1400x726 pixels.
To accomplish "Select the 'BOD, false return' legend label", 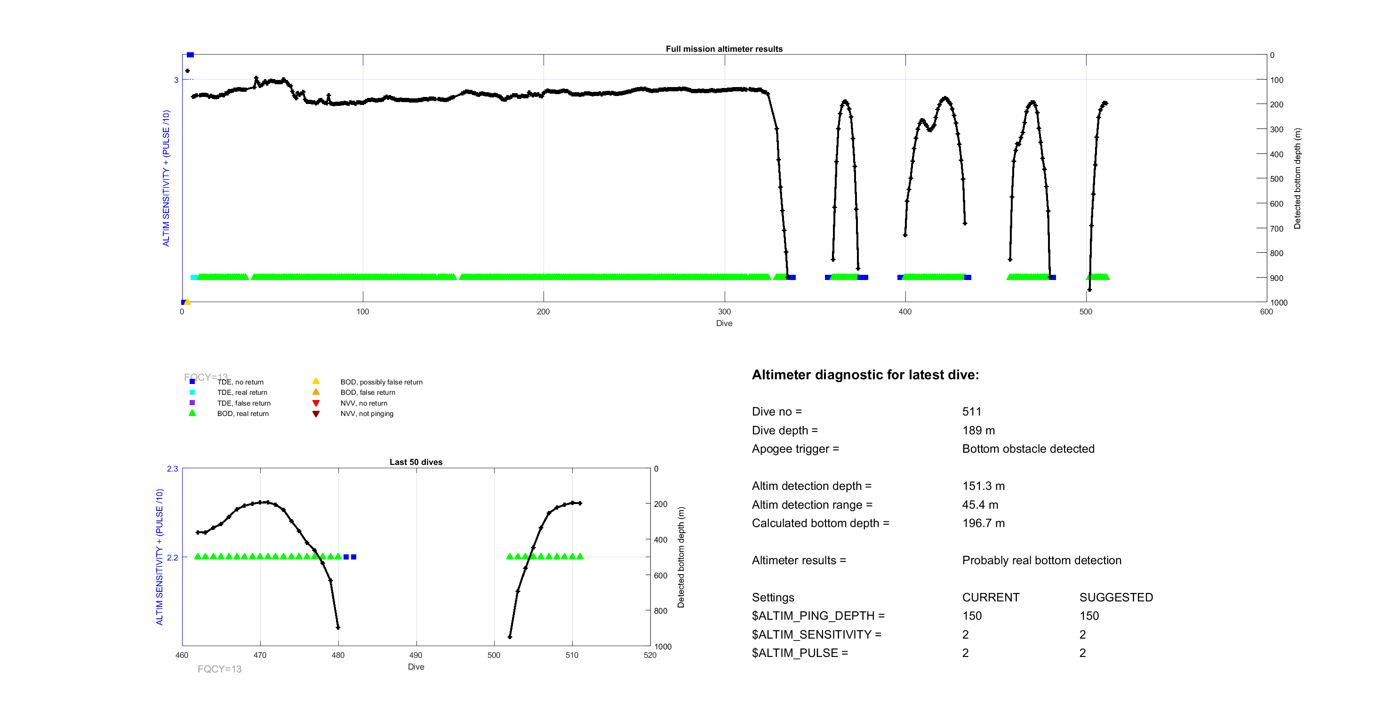I will 367,393.
